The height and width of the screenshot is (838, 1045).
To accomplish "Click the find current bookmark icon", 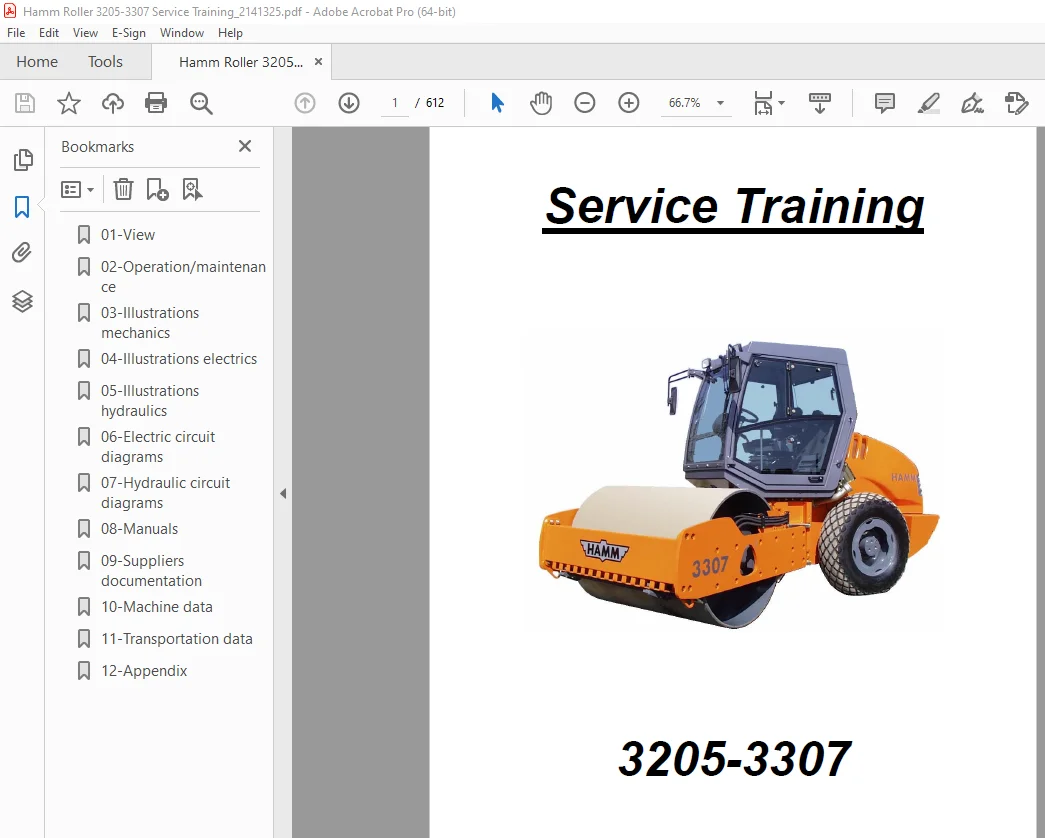I will point(193,189).
